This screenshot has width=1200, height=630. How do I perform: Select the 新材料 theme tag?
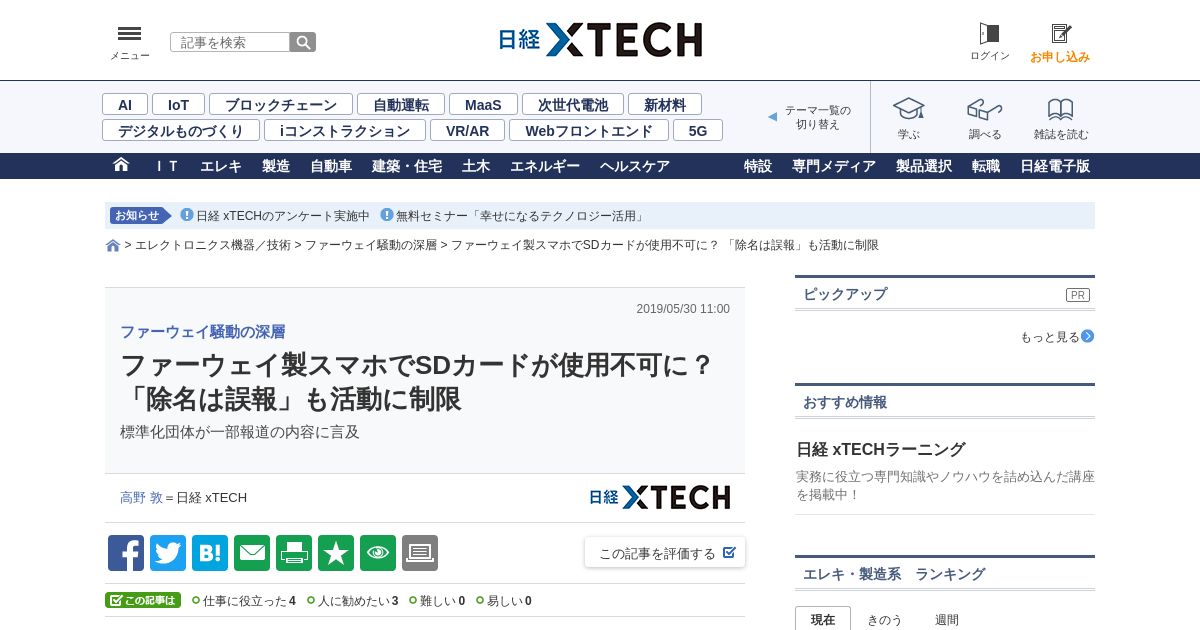click(x=665, y=104)
